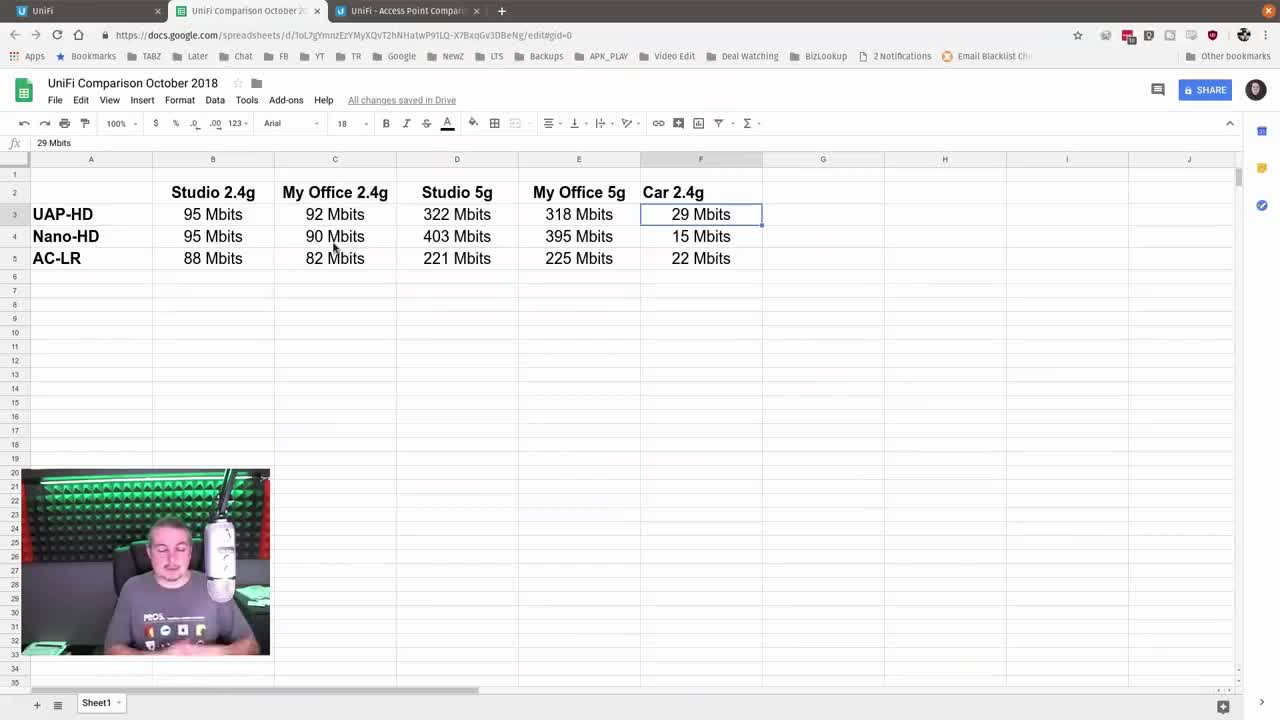Image resolution: width=1280 pixels, height=720 pixels.
Task: Decrease decimal places
Action: 194,123
